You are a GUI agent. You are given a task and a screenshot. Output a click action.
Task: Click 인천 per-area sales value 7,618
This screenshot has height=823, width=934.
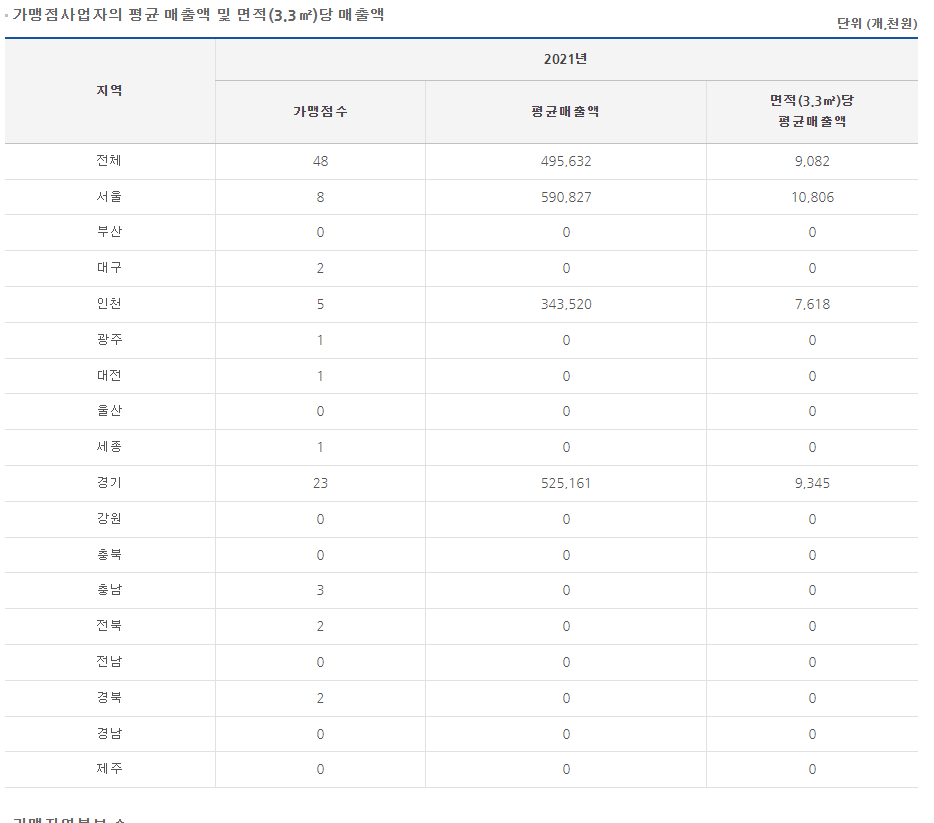tap(811, 304)
